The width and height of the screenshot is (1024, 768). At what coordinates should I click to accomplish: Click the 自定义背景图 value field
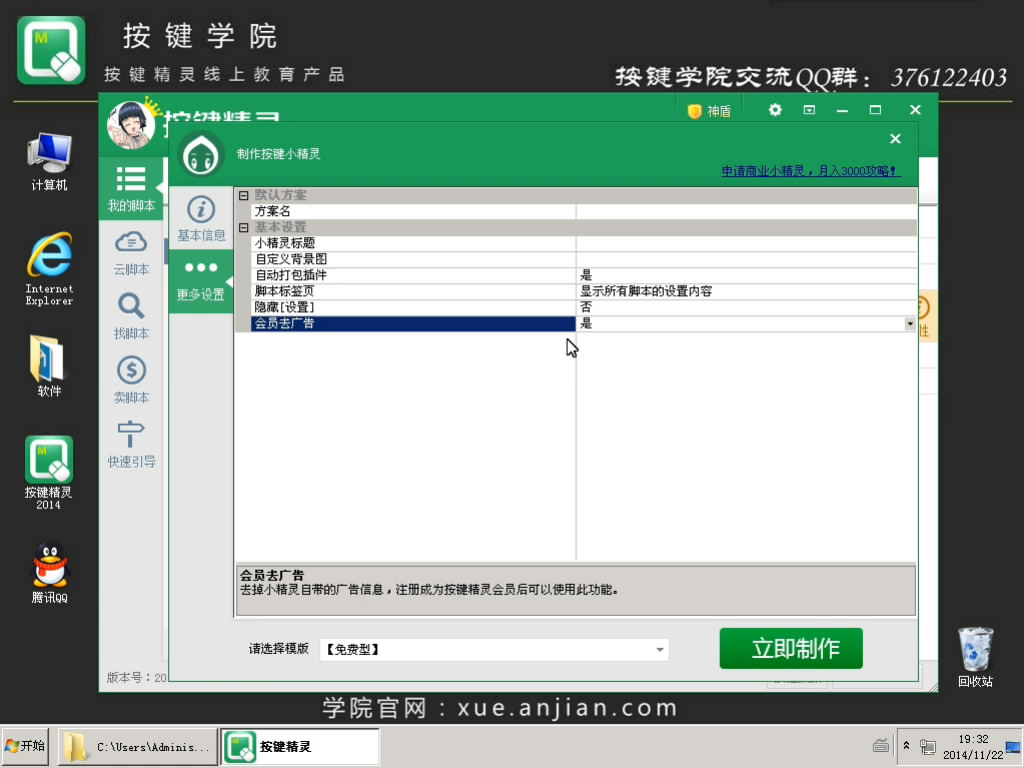746,259
